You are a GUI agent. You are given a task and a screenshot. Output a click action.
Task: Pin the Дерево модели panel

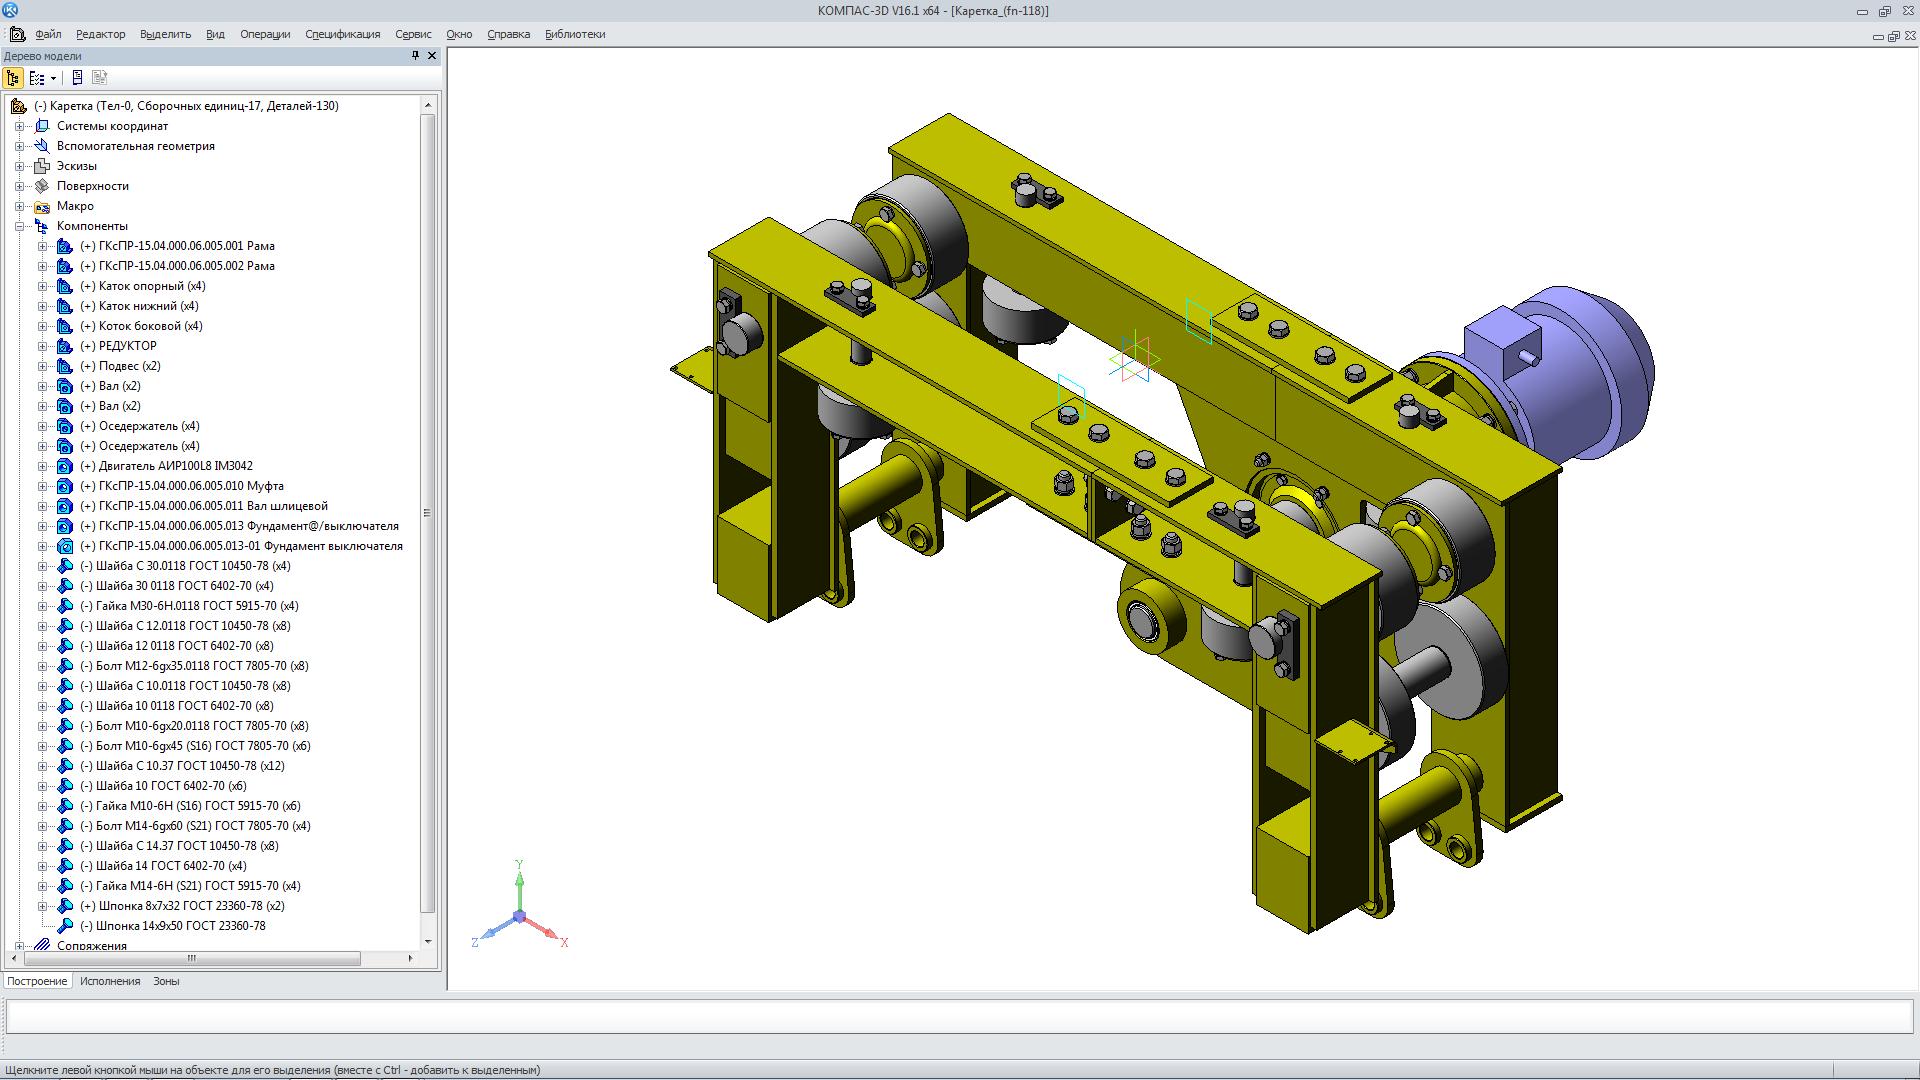coord(416,56)
